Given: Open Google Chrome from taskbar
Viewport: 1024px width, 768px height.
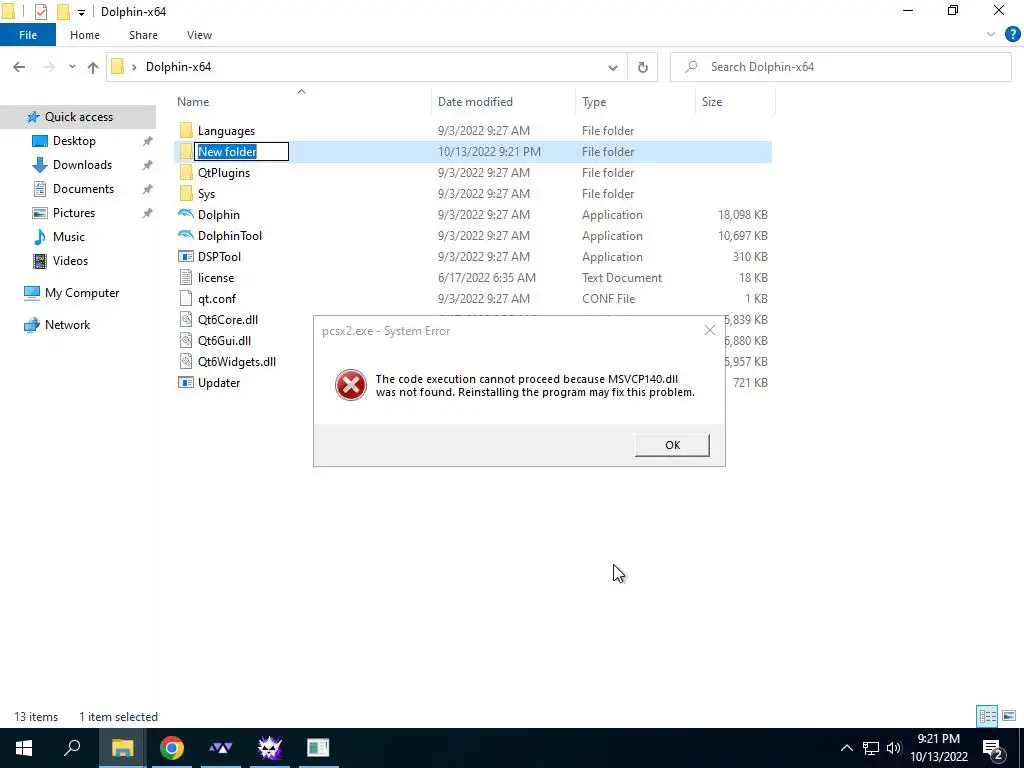Looking at the screenshot, I should (172, 748).
